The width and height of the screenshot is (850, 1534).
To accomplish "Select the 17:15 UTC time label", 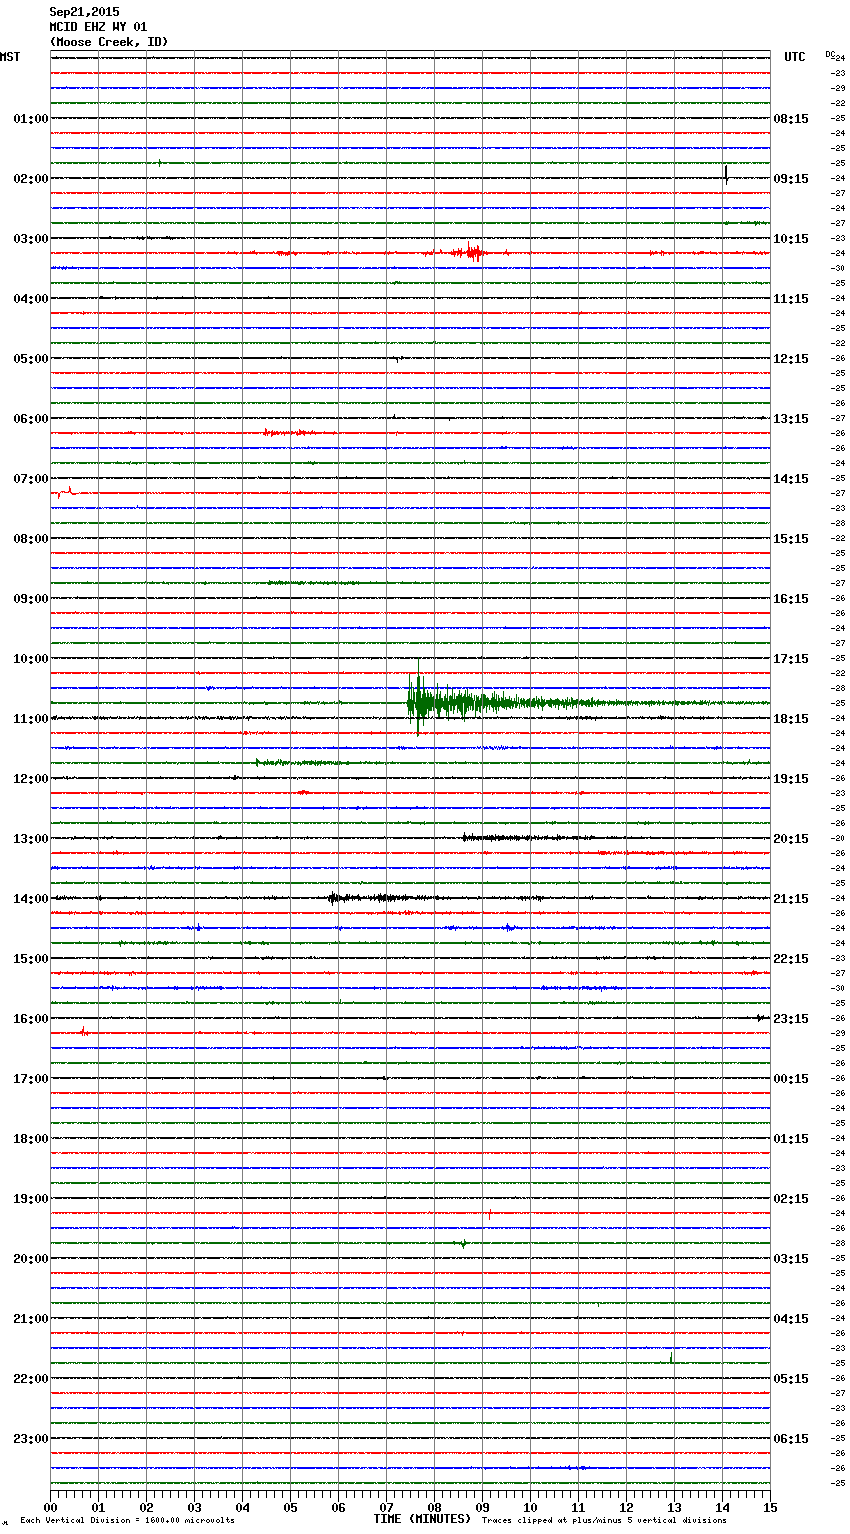I will (791, 659).
